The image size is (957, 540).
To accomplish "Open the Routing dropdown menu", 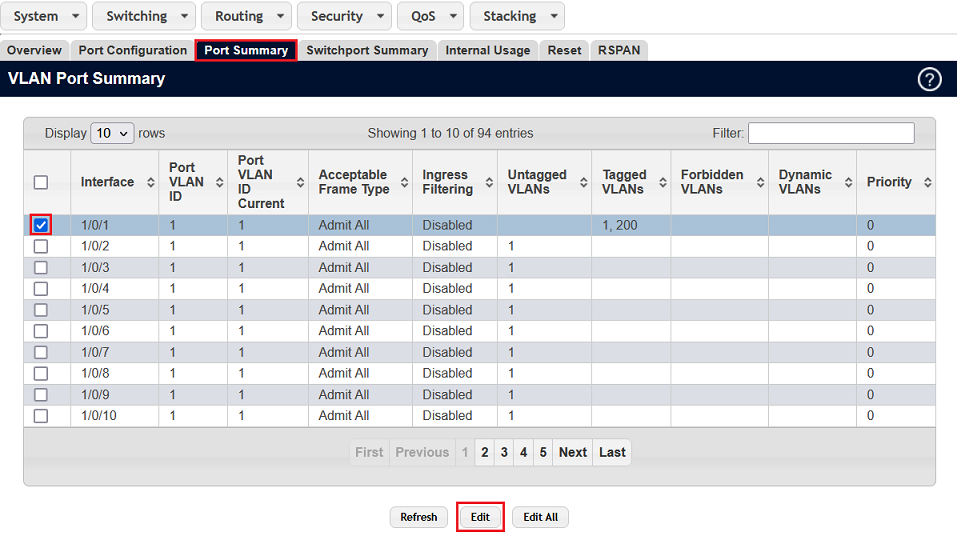I will [247, 16].
